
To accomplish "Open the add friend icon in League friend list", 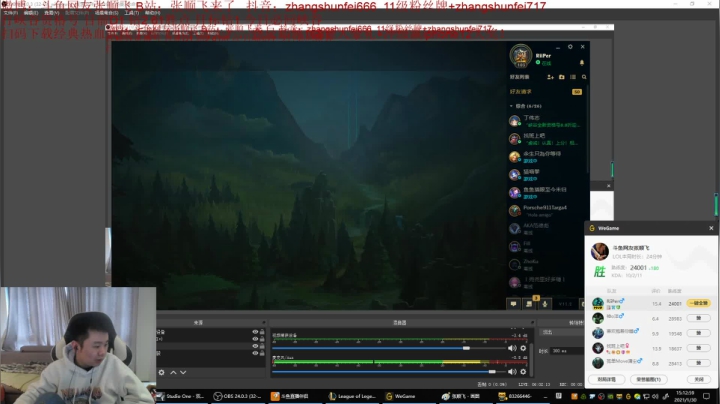I will pos(550,77).
